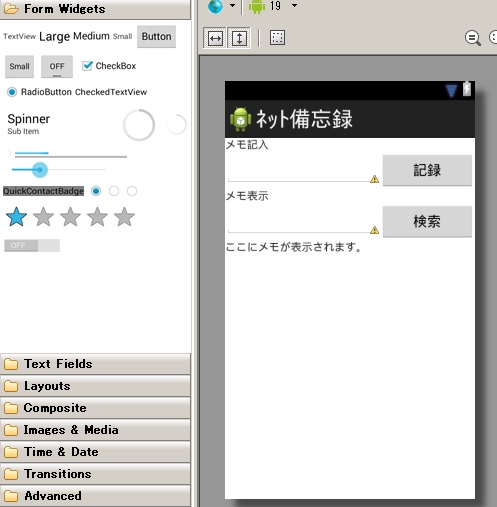
Task: Select the ネット備忘録 app title
Action: [304, 119]
